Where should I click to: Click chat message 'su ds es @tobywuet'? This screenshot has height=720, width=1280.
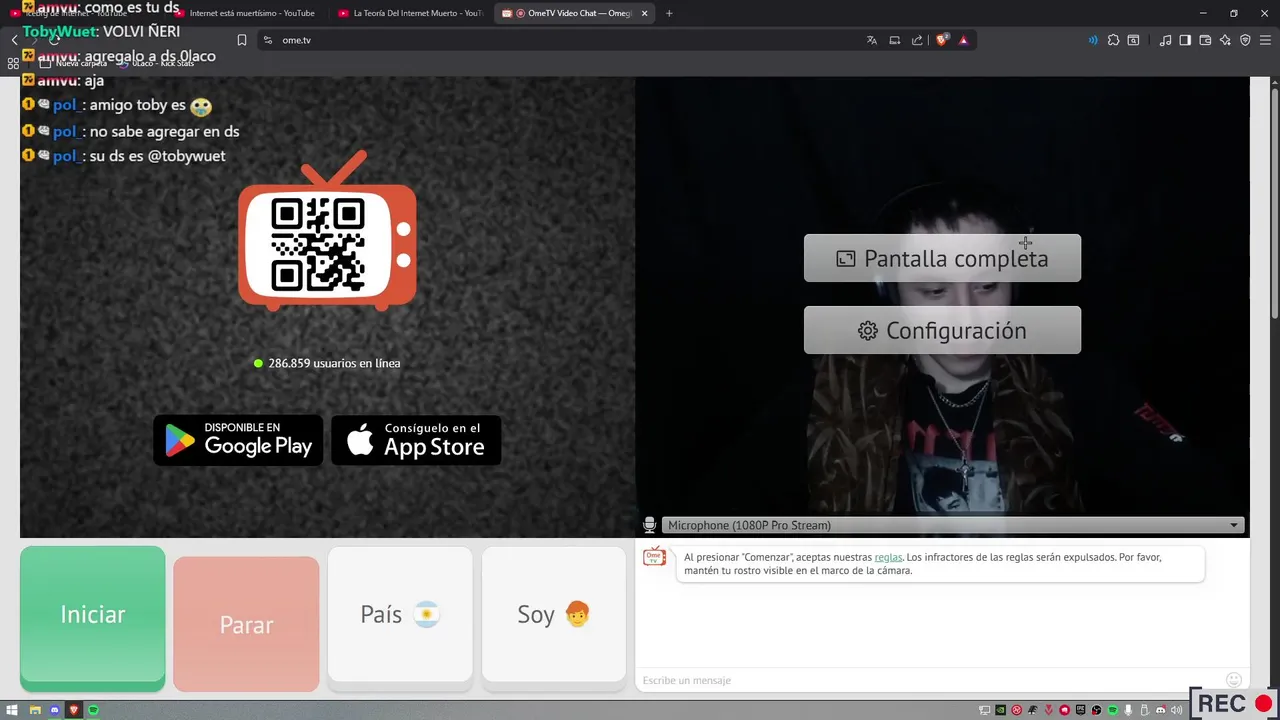(157, 156)
